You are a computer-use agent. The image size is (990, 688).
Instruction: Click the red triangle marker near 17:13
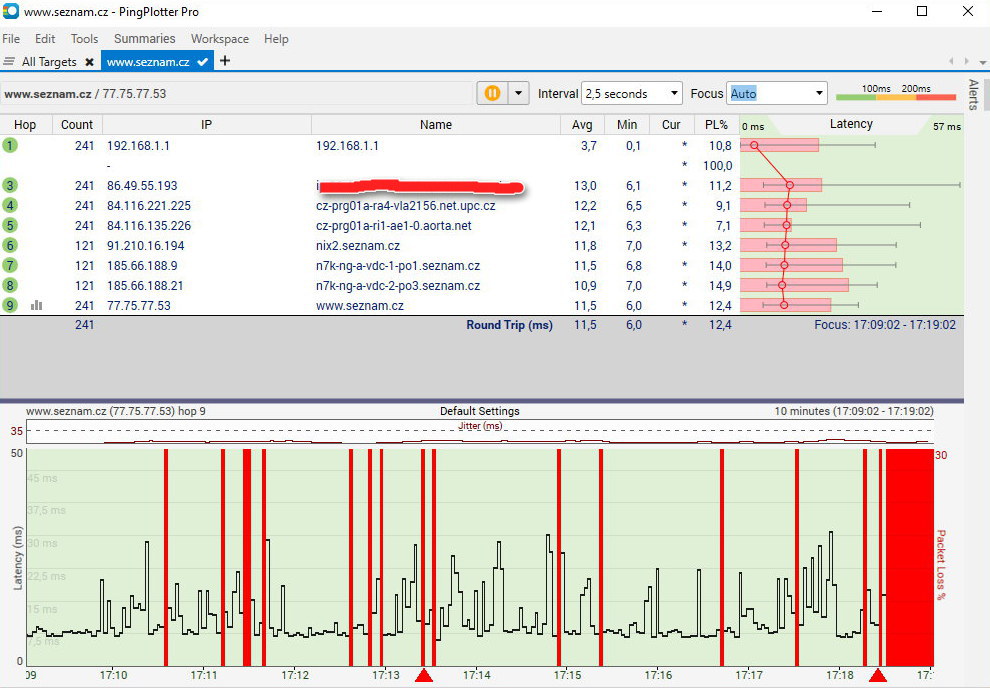pos(424,676)
